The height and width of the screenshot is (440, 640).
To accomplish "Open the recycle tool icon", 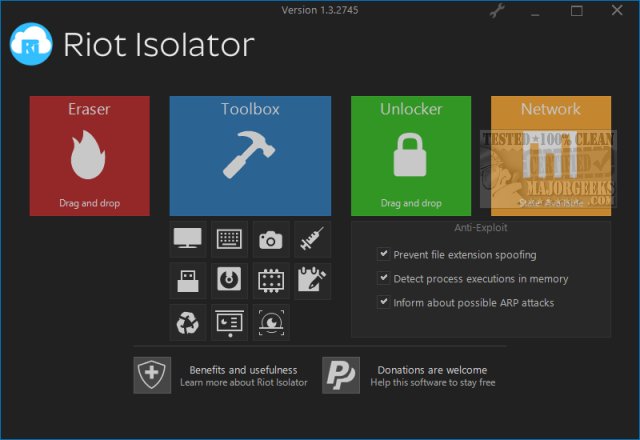I will point(188,322).
